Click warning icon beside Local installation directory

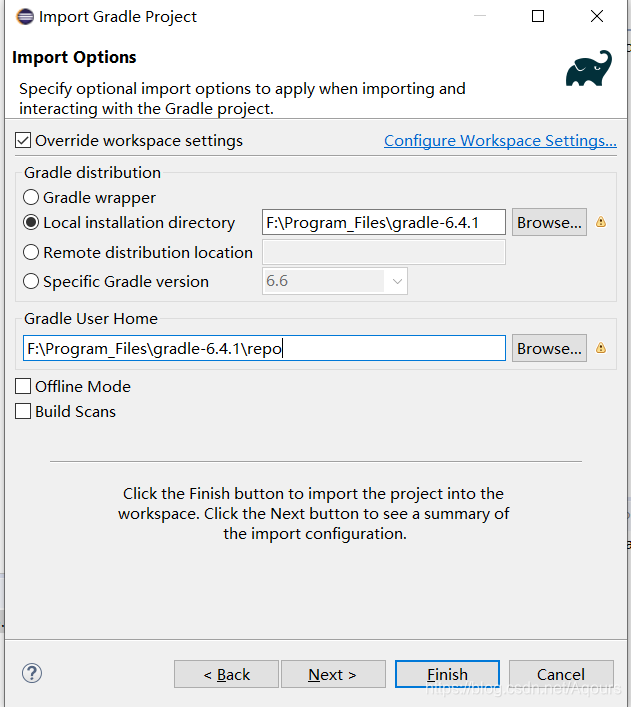point(601,222)
